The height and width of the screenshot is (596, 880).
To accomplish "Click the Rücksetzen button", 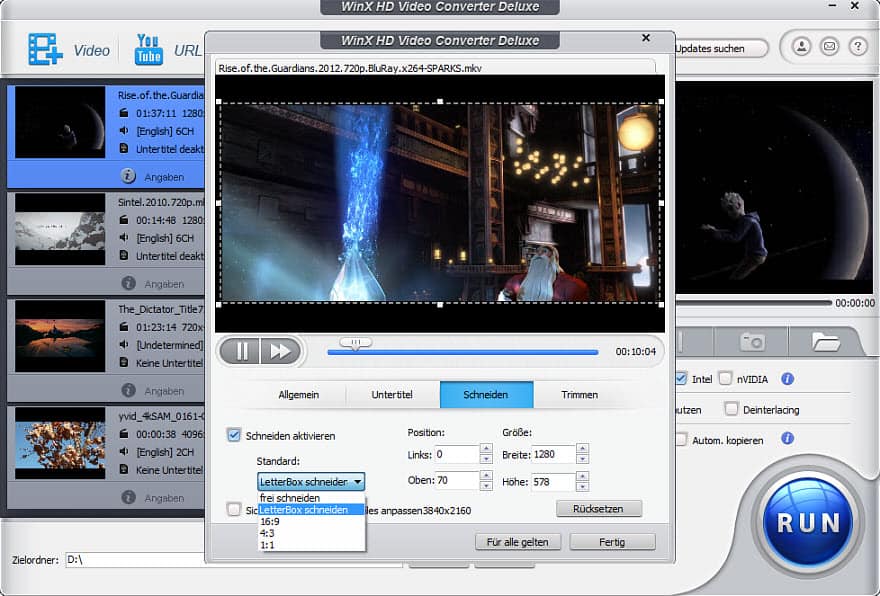I will pos(598,508).
